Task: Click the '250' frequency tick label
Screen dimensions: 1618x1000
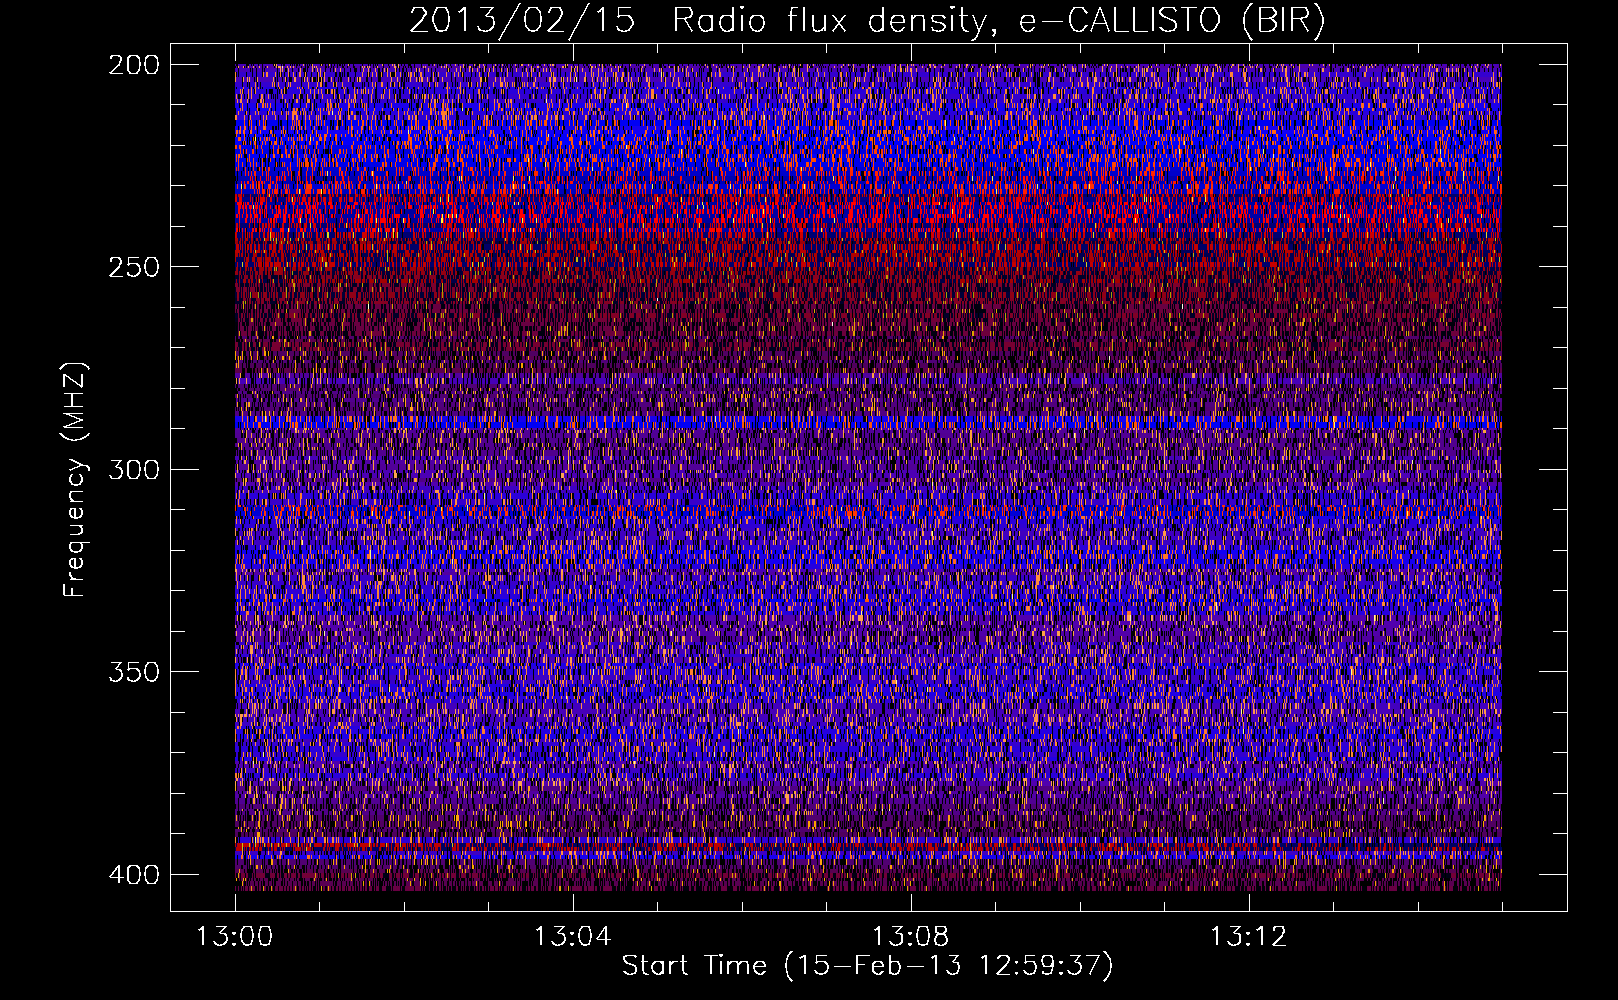Action: [133, 267]
